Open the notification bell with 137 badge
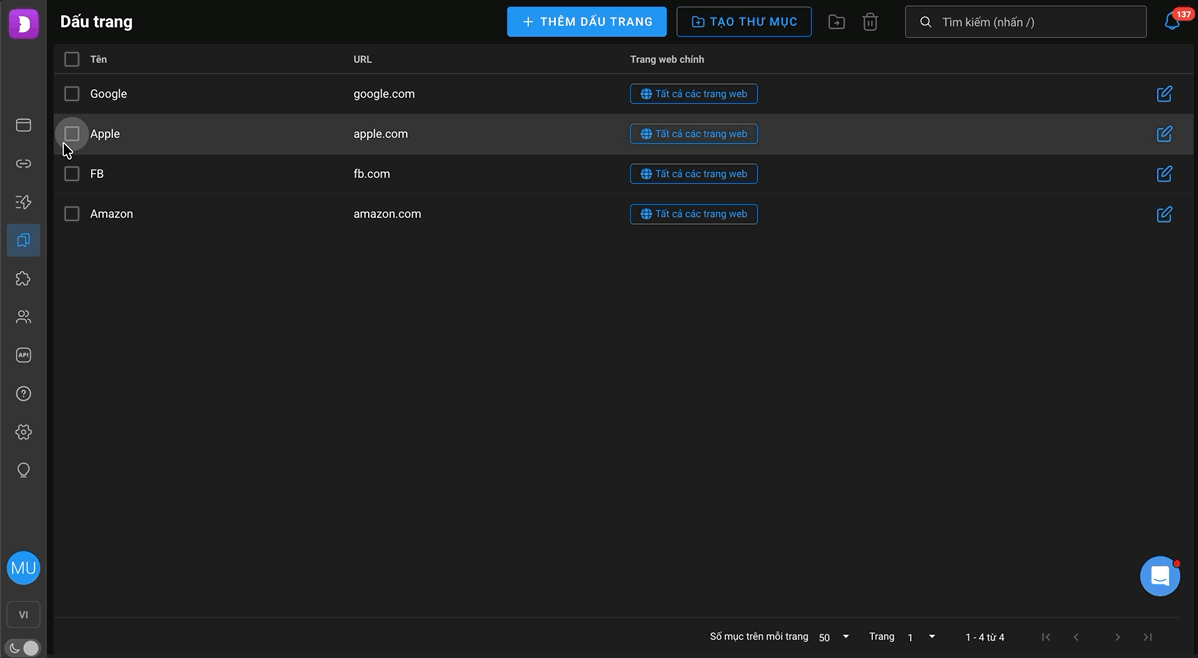This screenshot has height=658, width=1198. coord(1173,21)
